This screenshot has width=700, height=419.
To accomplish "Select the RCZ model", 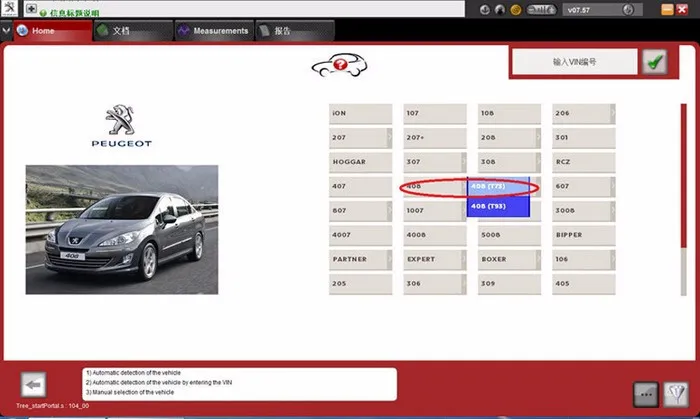I will pyautogui.click(x=583, y=162).
